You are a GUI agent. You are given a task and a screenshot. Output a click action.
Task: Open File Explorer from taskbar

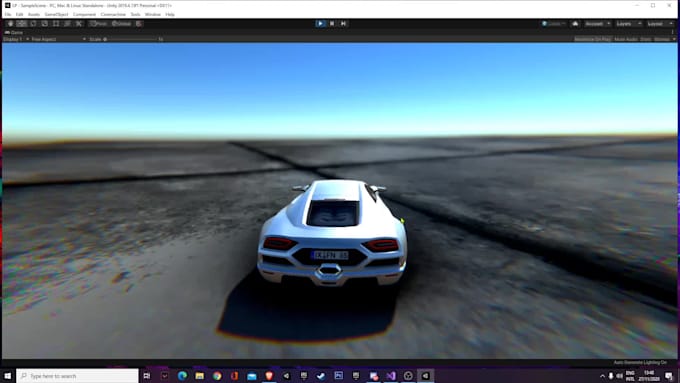pyautogui.click(x=199, y=376)
